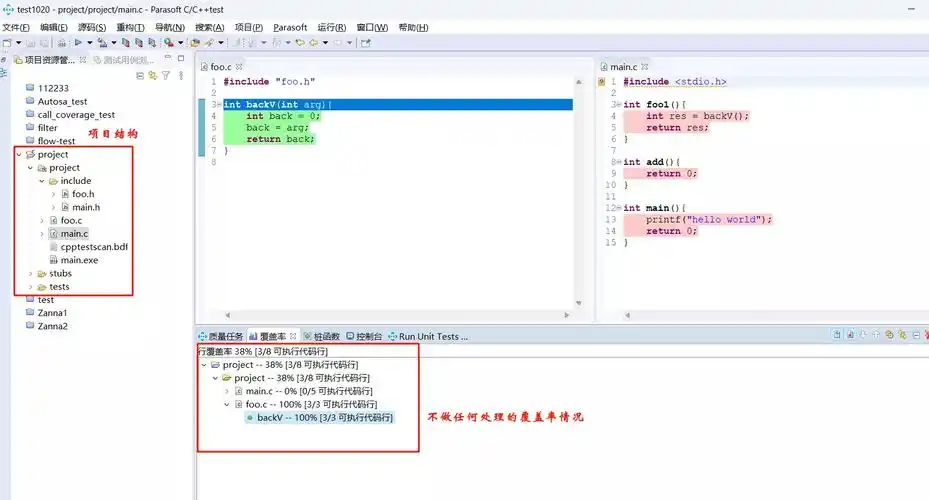Open the Parasoft menu
The width and height of the screenshot is (929, 500).
[x=290, y=27]
